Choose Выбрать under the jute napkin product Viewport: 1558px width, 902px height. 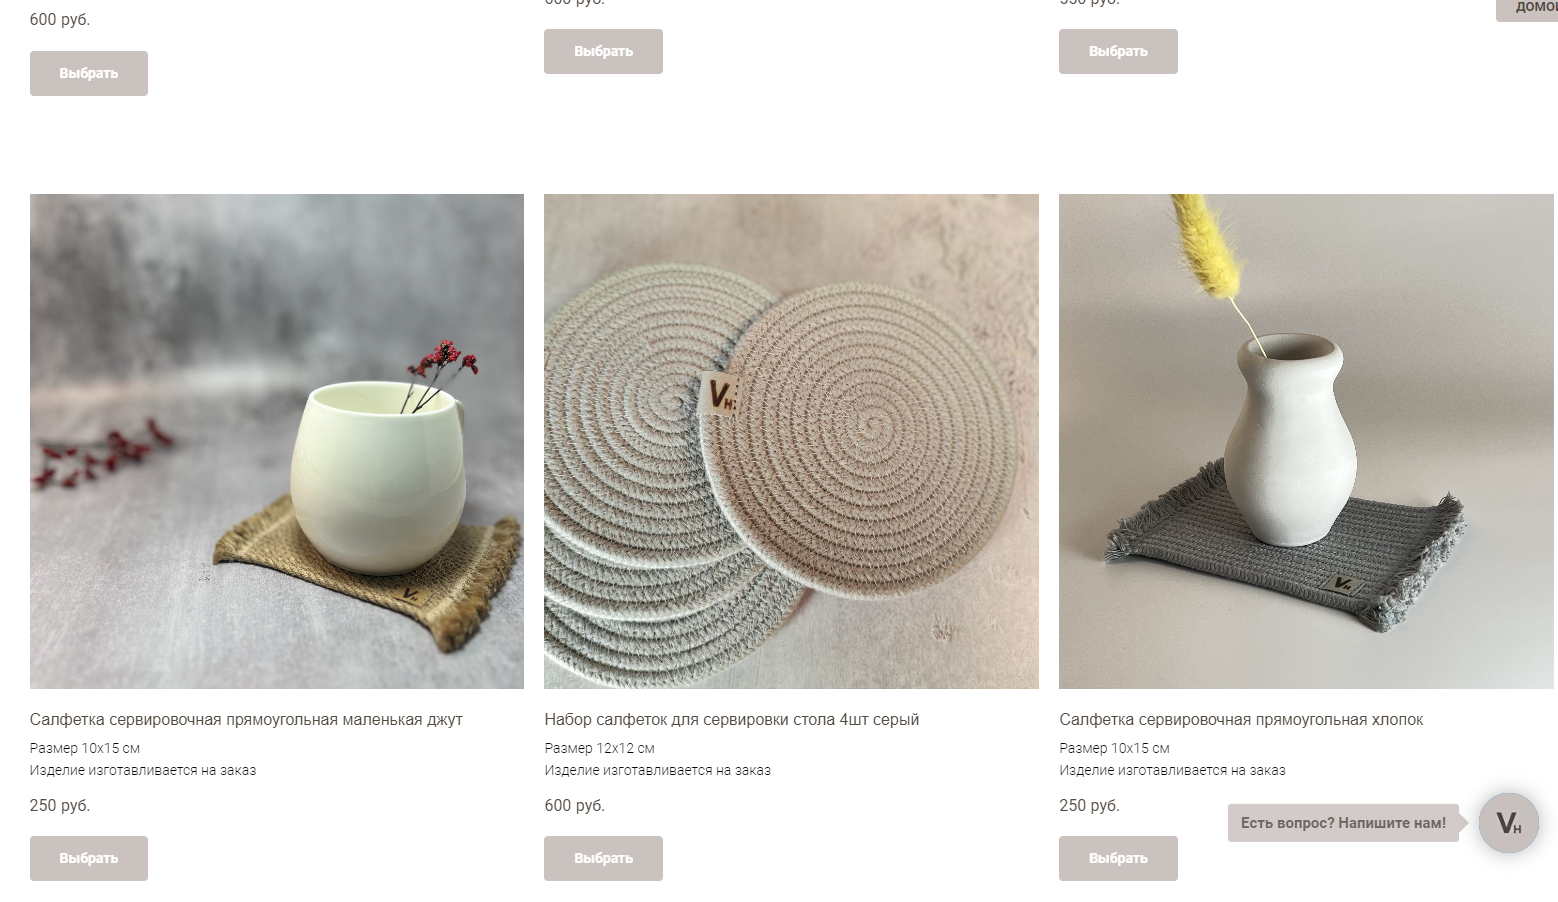(89, 858)
